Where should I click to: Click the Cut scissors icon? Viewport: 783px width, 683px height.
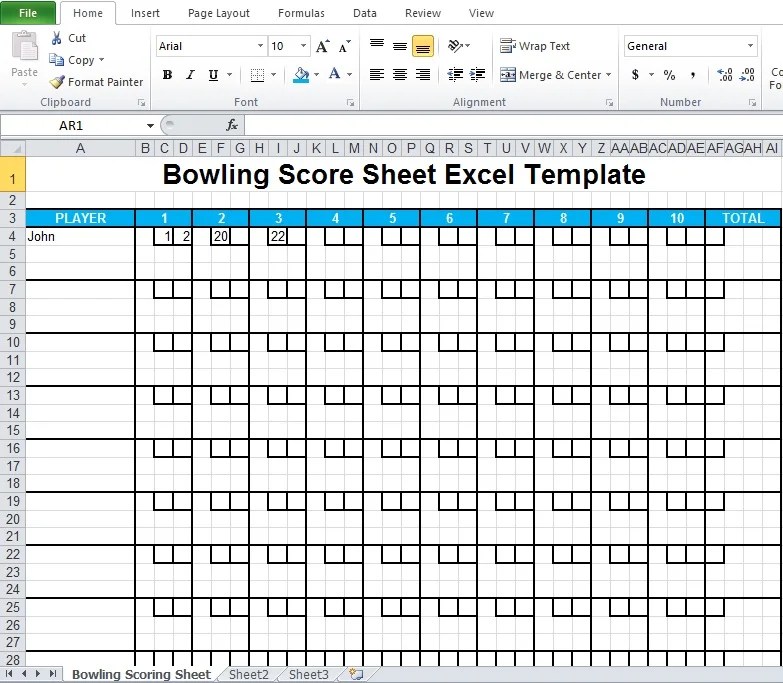tap(56, 38)
